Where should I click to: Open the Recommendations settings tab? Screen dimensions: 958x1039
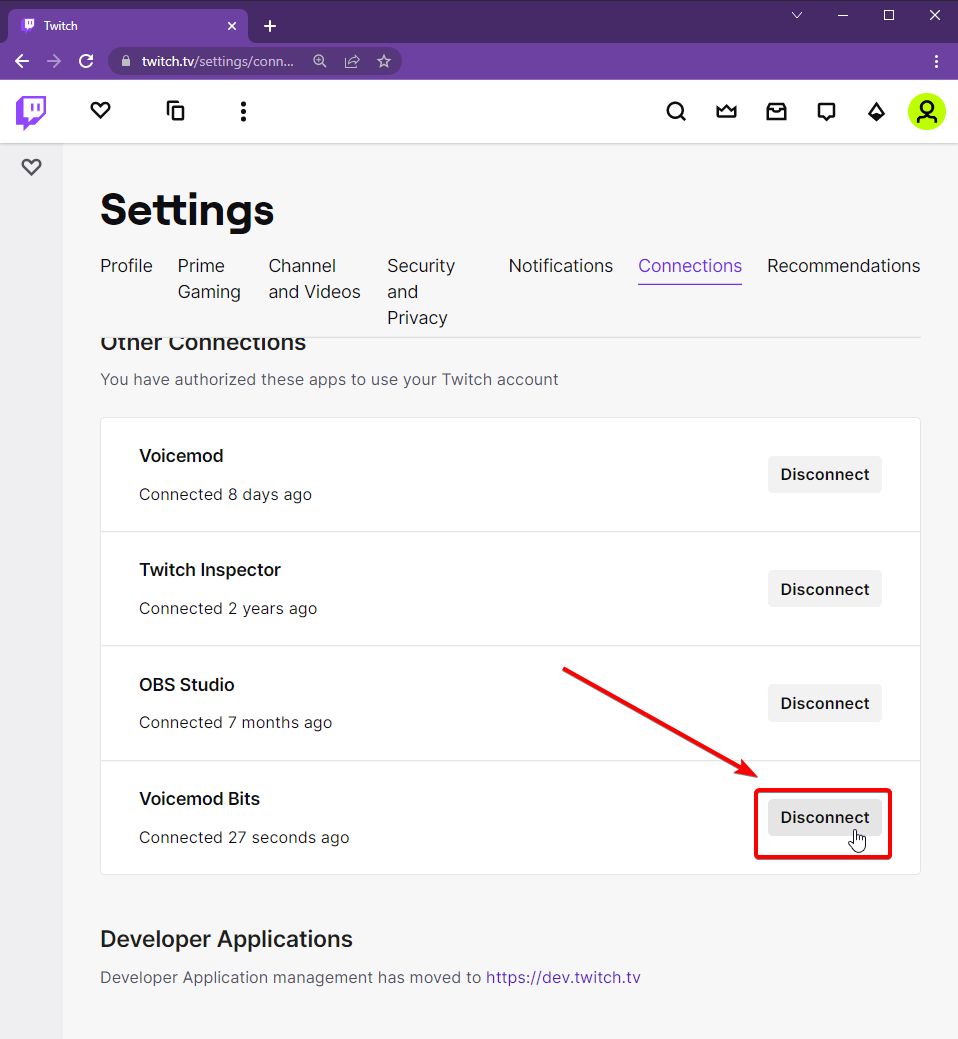pos(843,266)
